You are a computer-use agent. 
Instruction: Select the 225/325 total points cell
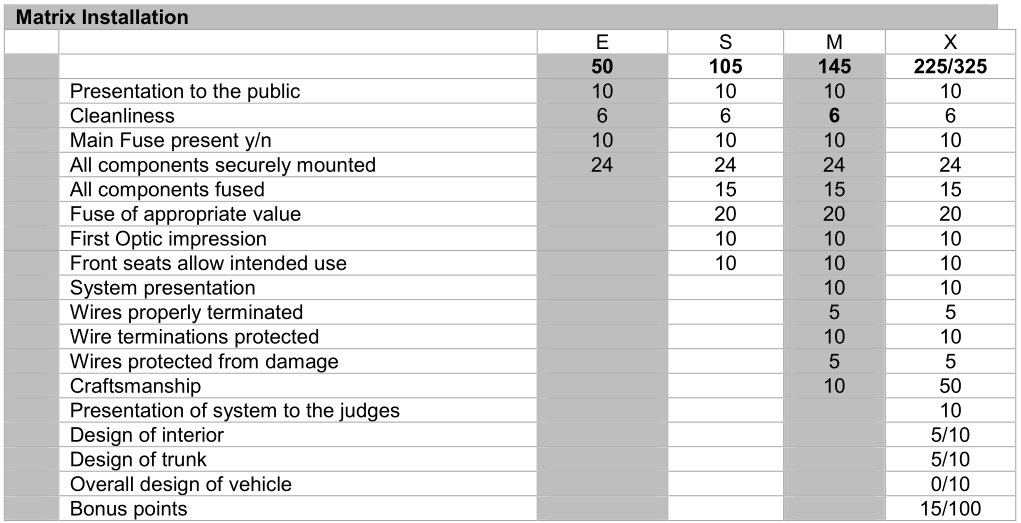(950, 67)
